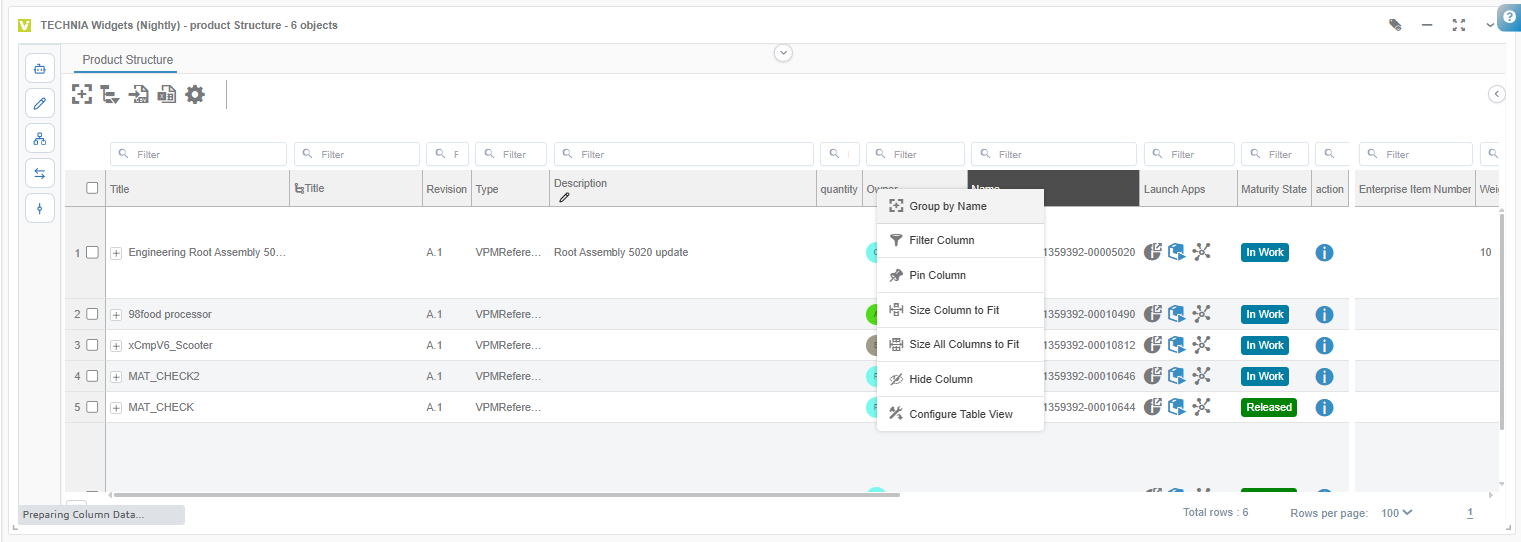Launch 3D box app for MAT_CHECK row
Image resolution: width=1521 pixels, height=542 pixels.
pyautogui.click(x=1177, y=407)
